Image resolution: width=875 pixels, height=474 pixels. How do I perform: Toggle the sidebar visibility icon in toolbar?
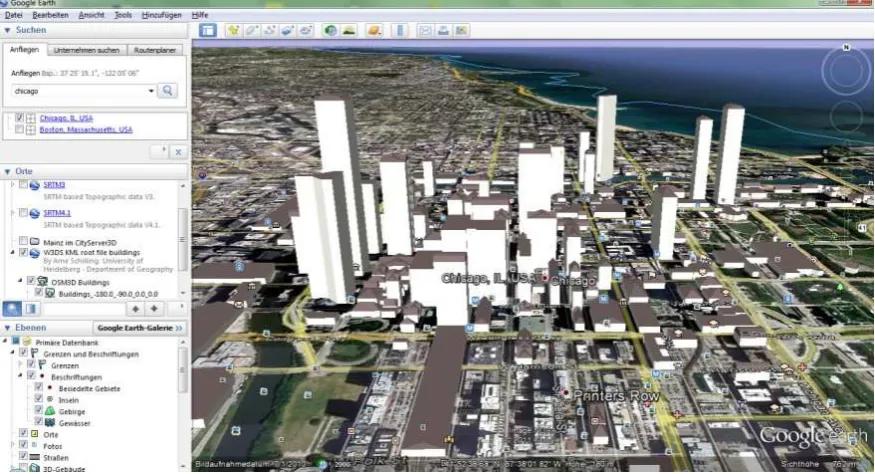pos(208,31)
